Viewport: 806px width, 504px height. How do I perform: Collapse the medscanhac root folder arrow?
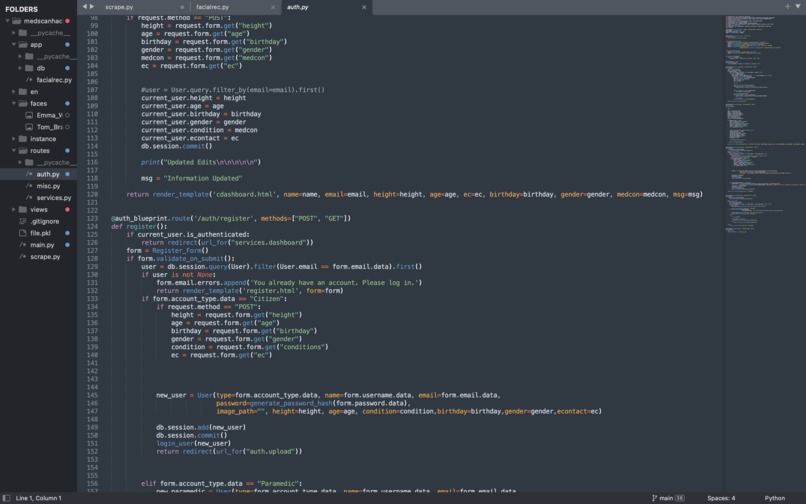pyautogui.click(x=8, y=21)
